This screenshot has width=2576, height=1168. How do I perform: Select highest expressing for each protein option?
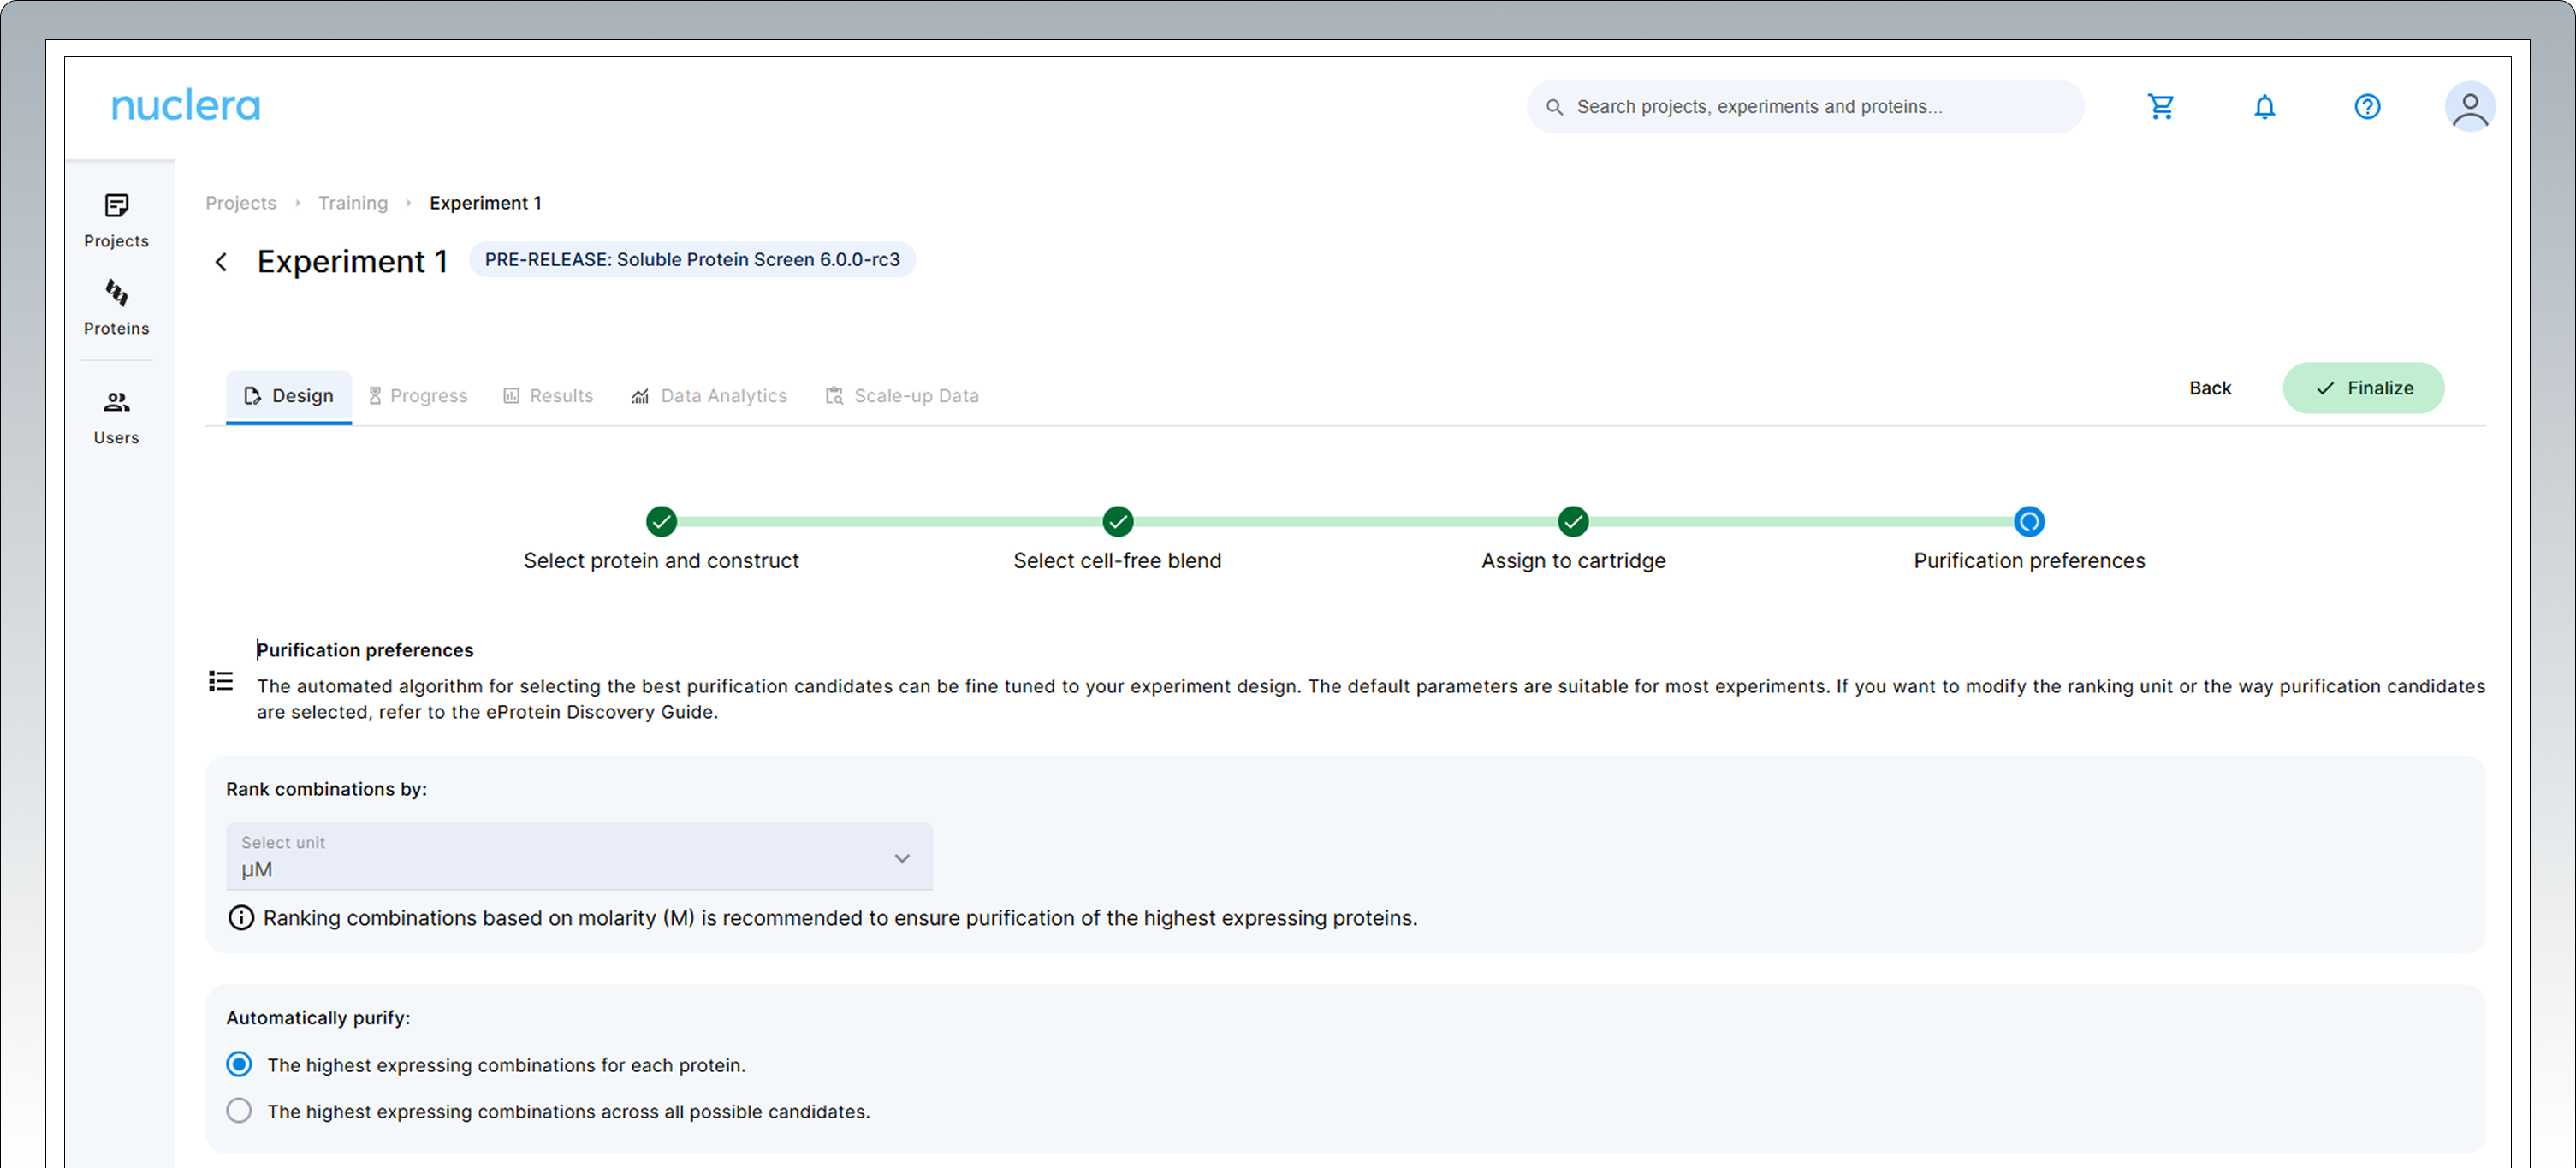point(239,1064)
